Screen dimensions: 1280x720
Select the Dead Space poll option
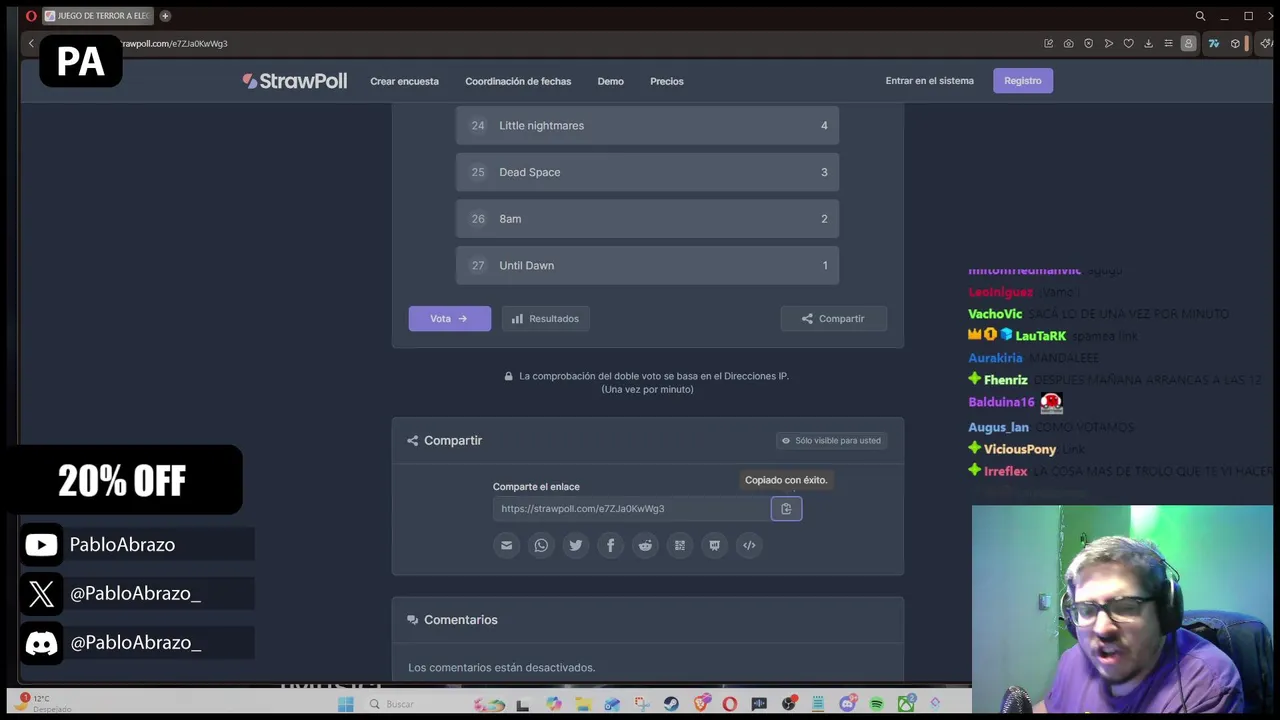pyautogui.click(x=647, y=172)
